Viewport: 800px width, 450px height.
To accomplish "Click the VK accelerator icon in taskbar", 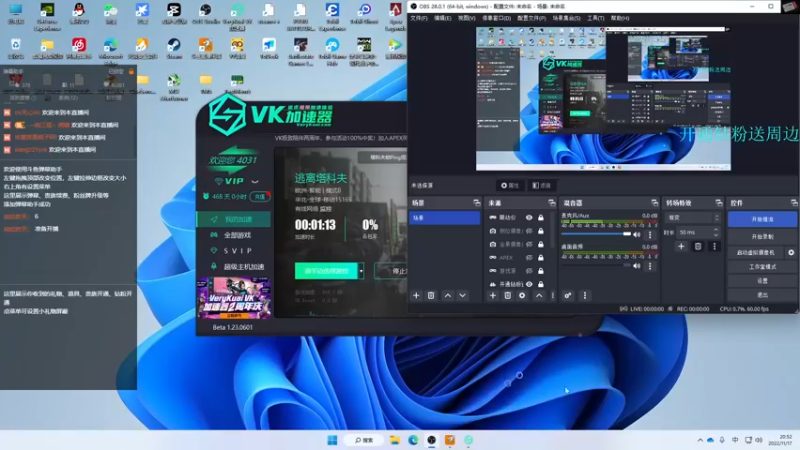I will click(x=468, y=440).
